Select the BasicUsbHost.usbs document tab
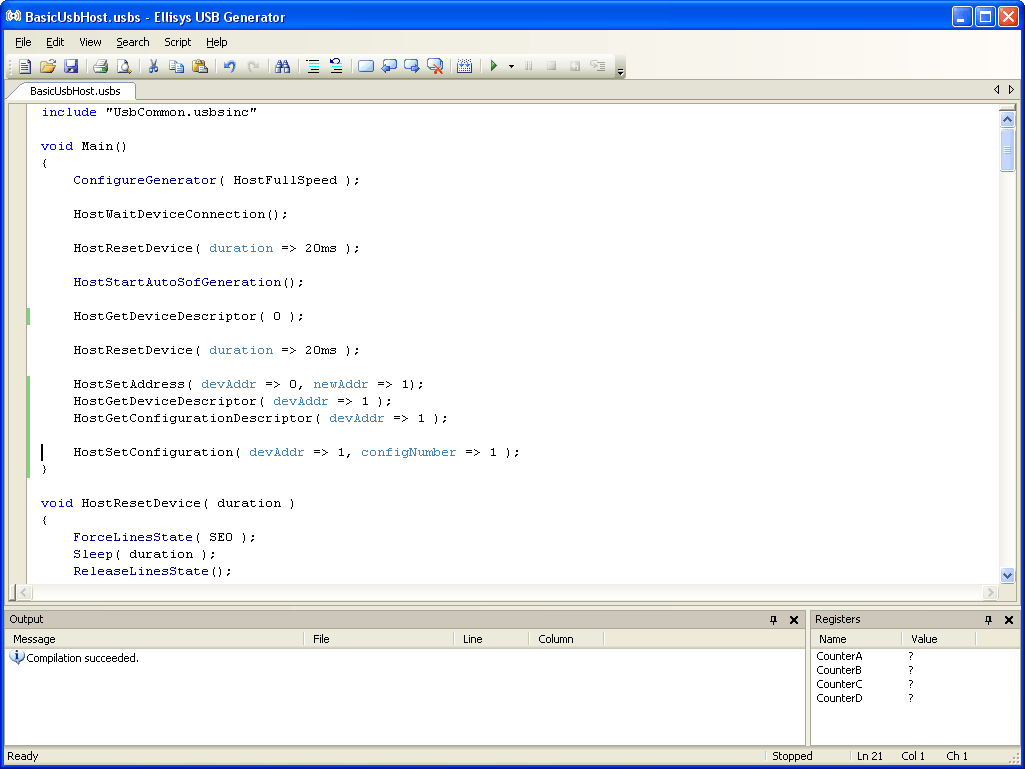Screen dimensions: 1025x769 pyautogui.click(x=74, y=91)
